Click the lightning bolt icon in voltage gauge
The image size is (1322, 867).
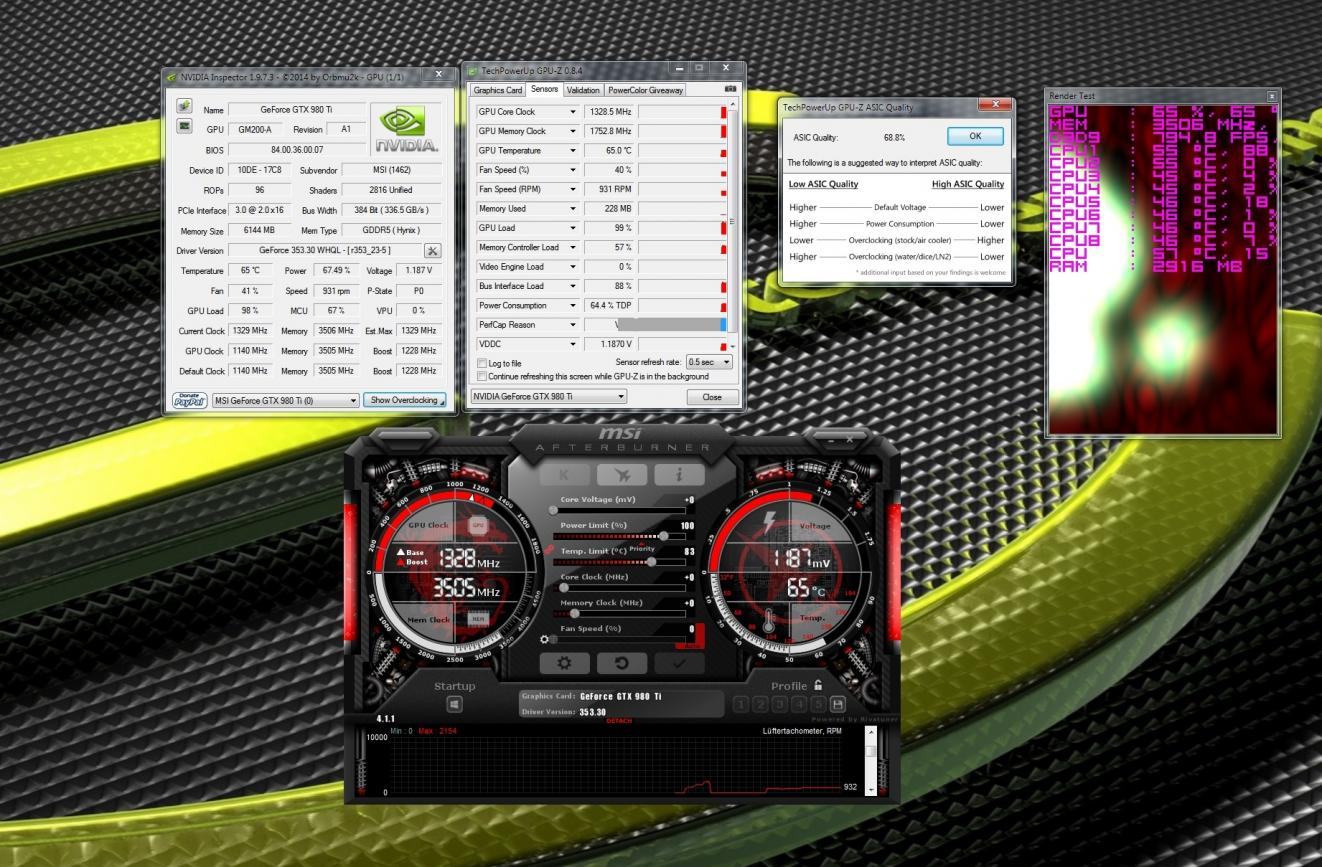[769, 525]
